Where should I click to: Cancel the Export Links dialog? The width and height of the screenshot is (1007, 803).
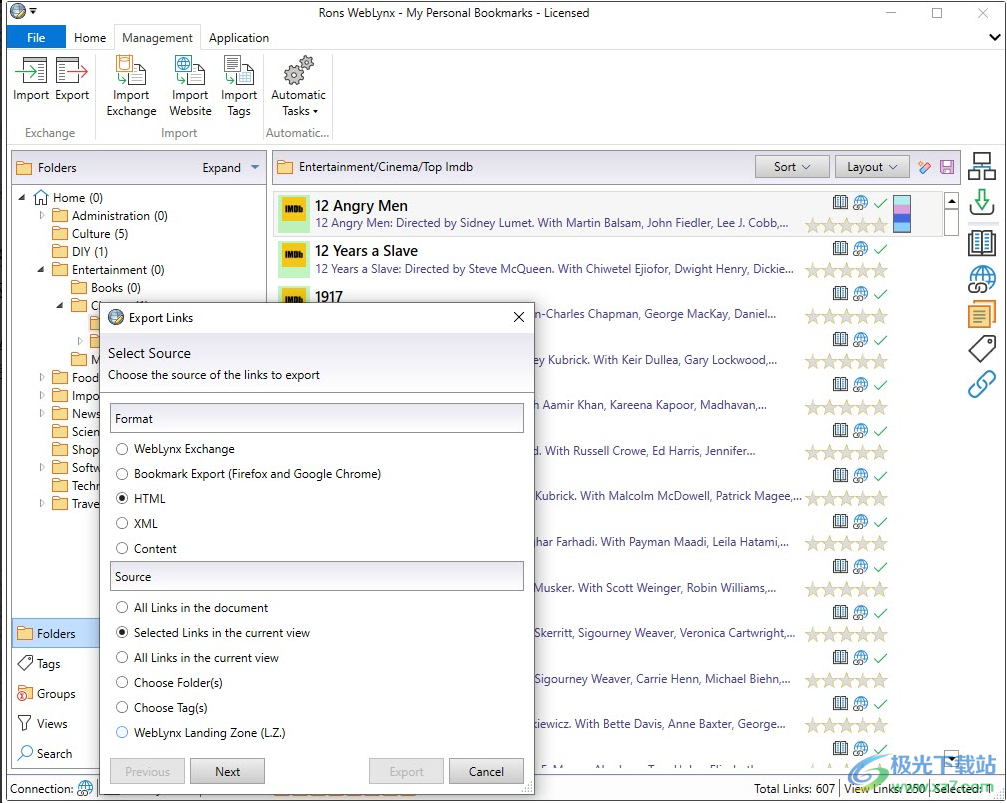pyautogui.click(x=486, y=771)
